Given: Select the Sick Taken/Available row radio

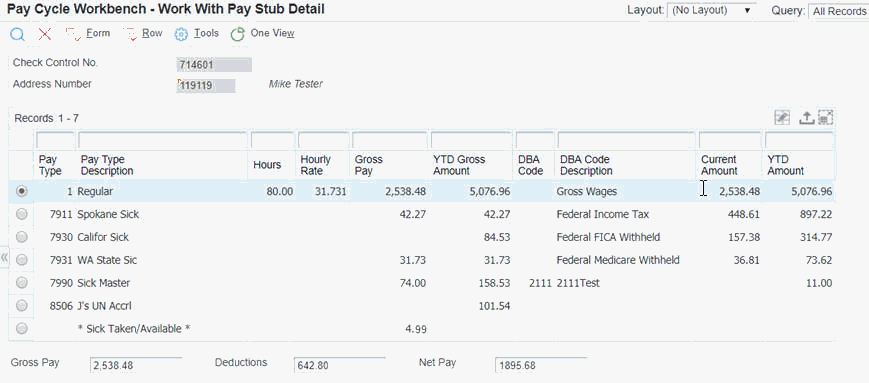Looking at the screenshot, I should (x=22, y=329).
